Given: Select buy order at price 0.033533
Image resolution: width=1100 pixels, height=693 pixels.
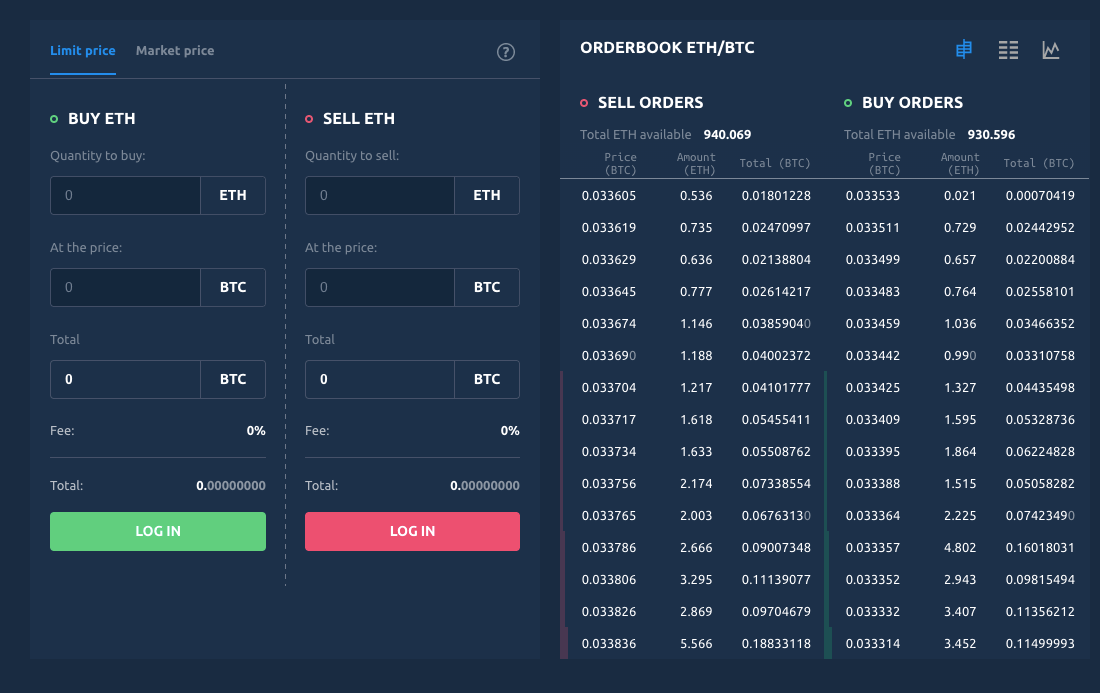Looking at the screenshot, I should pos(957,196).
